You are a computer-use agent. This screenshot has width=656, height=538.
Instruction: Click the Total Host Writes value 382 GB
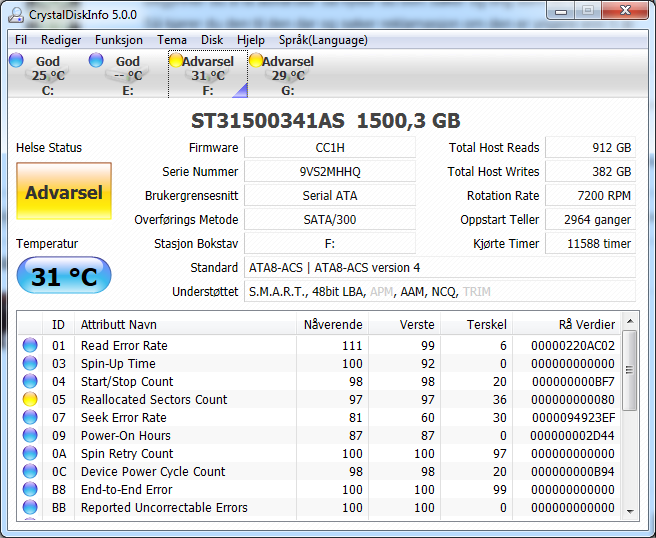[x=590, y=172]
